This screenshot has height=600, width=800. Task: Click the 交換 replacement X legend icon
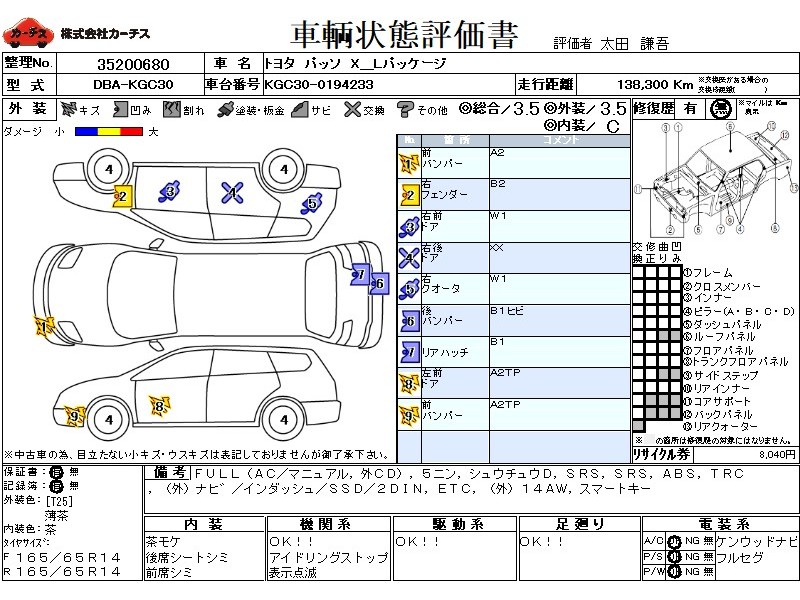352,109
